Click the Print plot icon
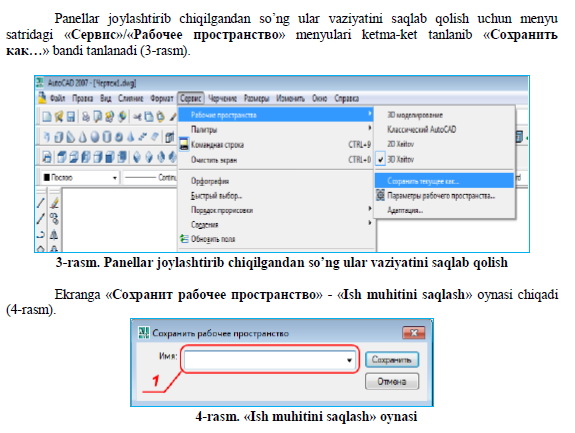 point(86,117)
